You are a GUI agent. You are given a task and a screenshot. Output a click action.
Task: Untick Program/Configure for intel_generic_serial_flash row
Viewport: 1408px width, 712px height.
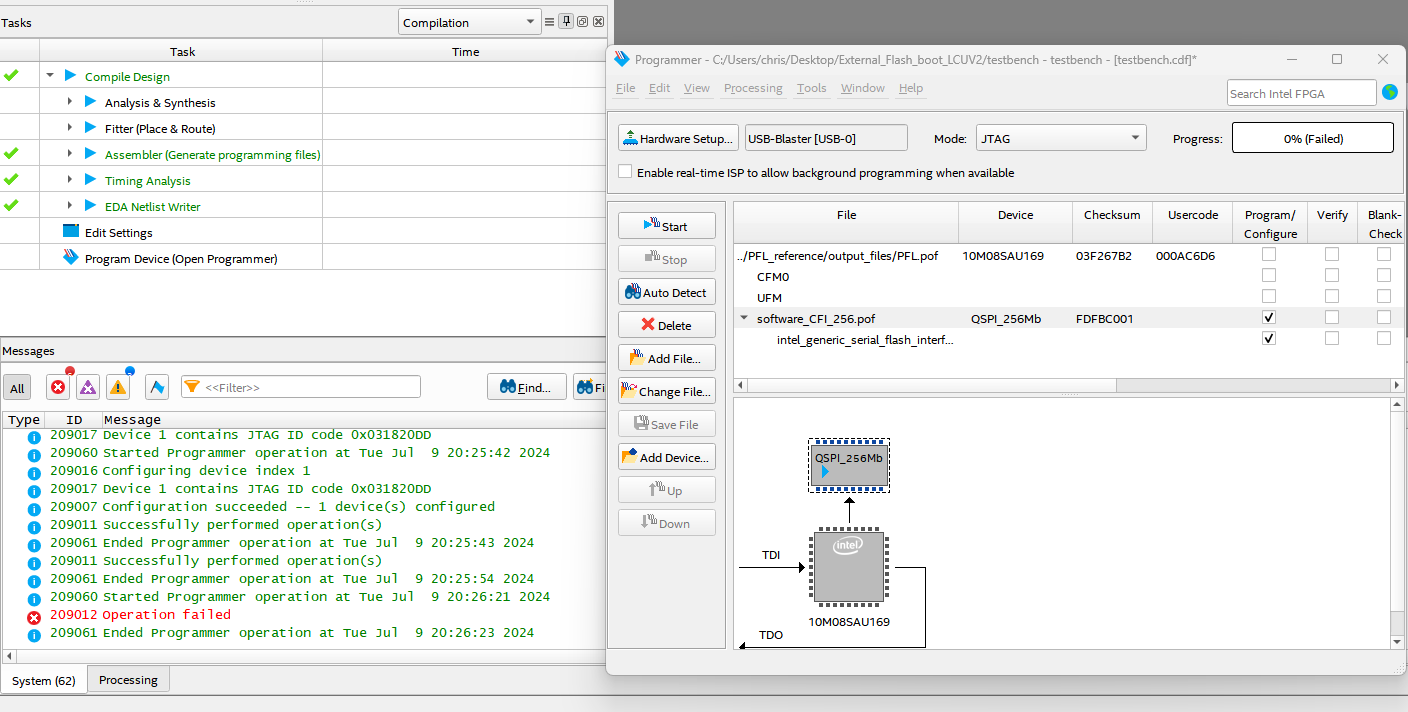[1269, 338]
